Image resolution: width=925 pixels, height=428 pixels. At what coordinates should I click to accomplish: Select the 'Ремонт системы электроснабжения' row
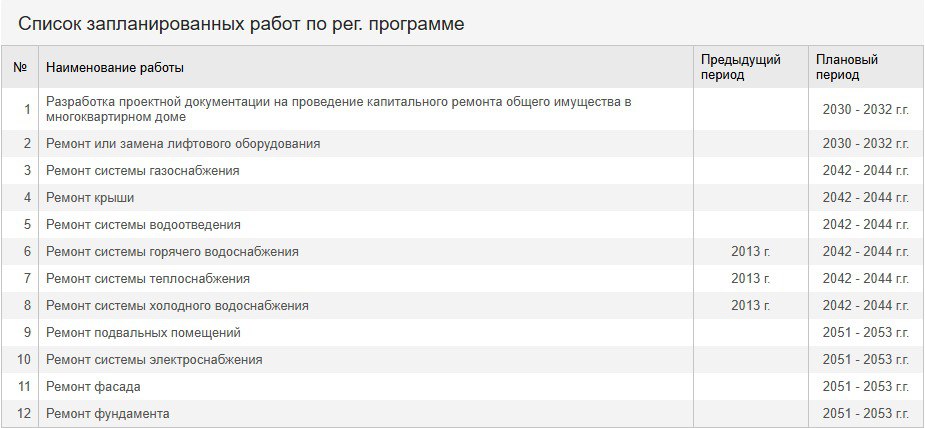tap(154, 360)
